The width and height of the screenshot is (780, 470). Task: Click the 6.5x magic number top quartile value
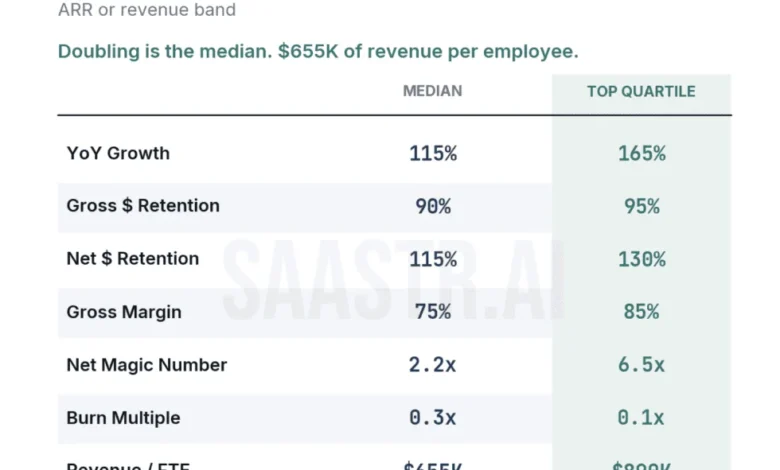tap(641, 365)
